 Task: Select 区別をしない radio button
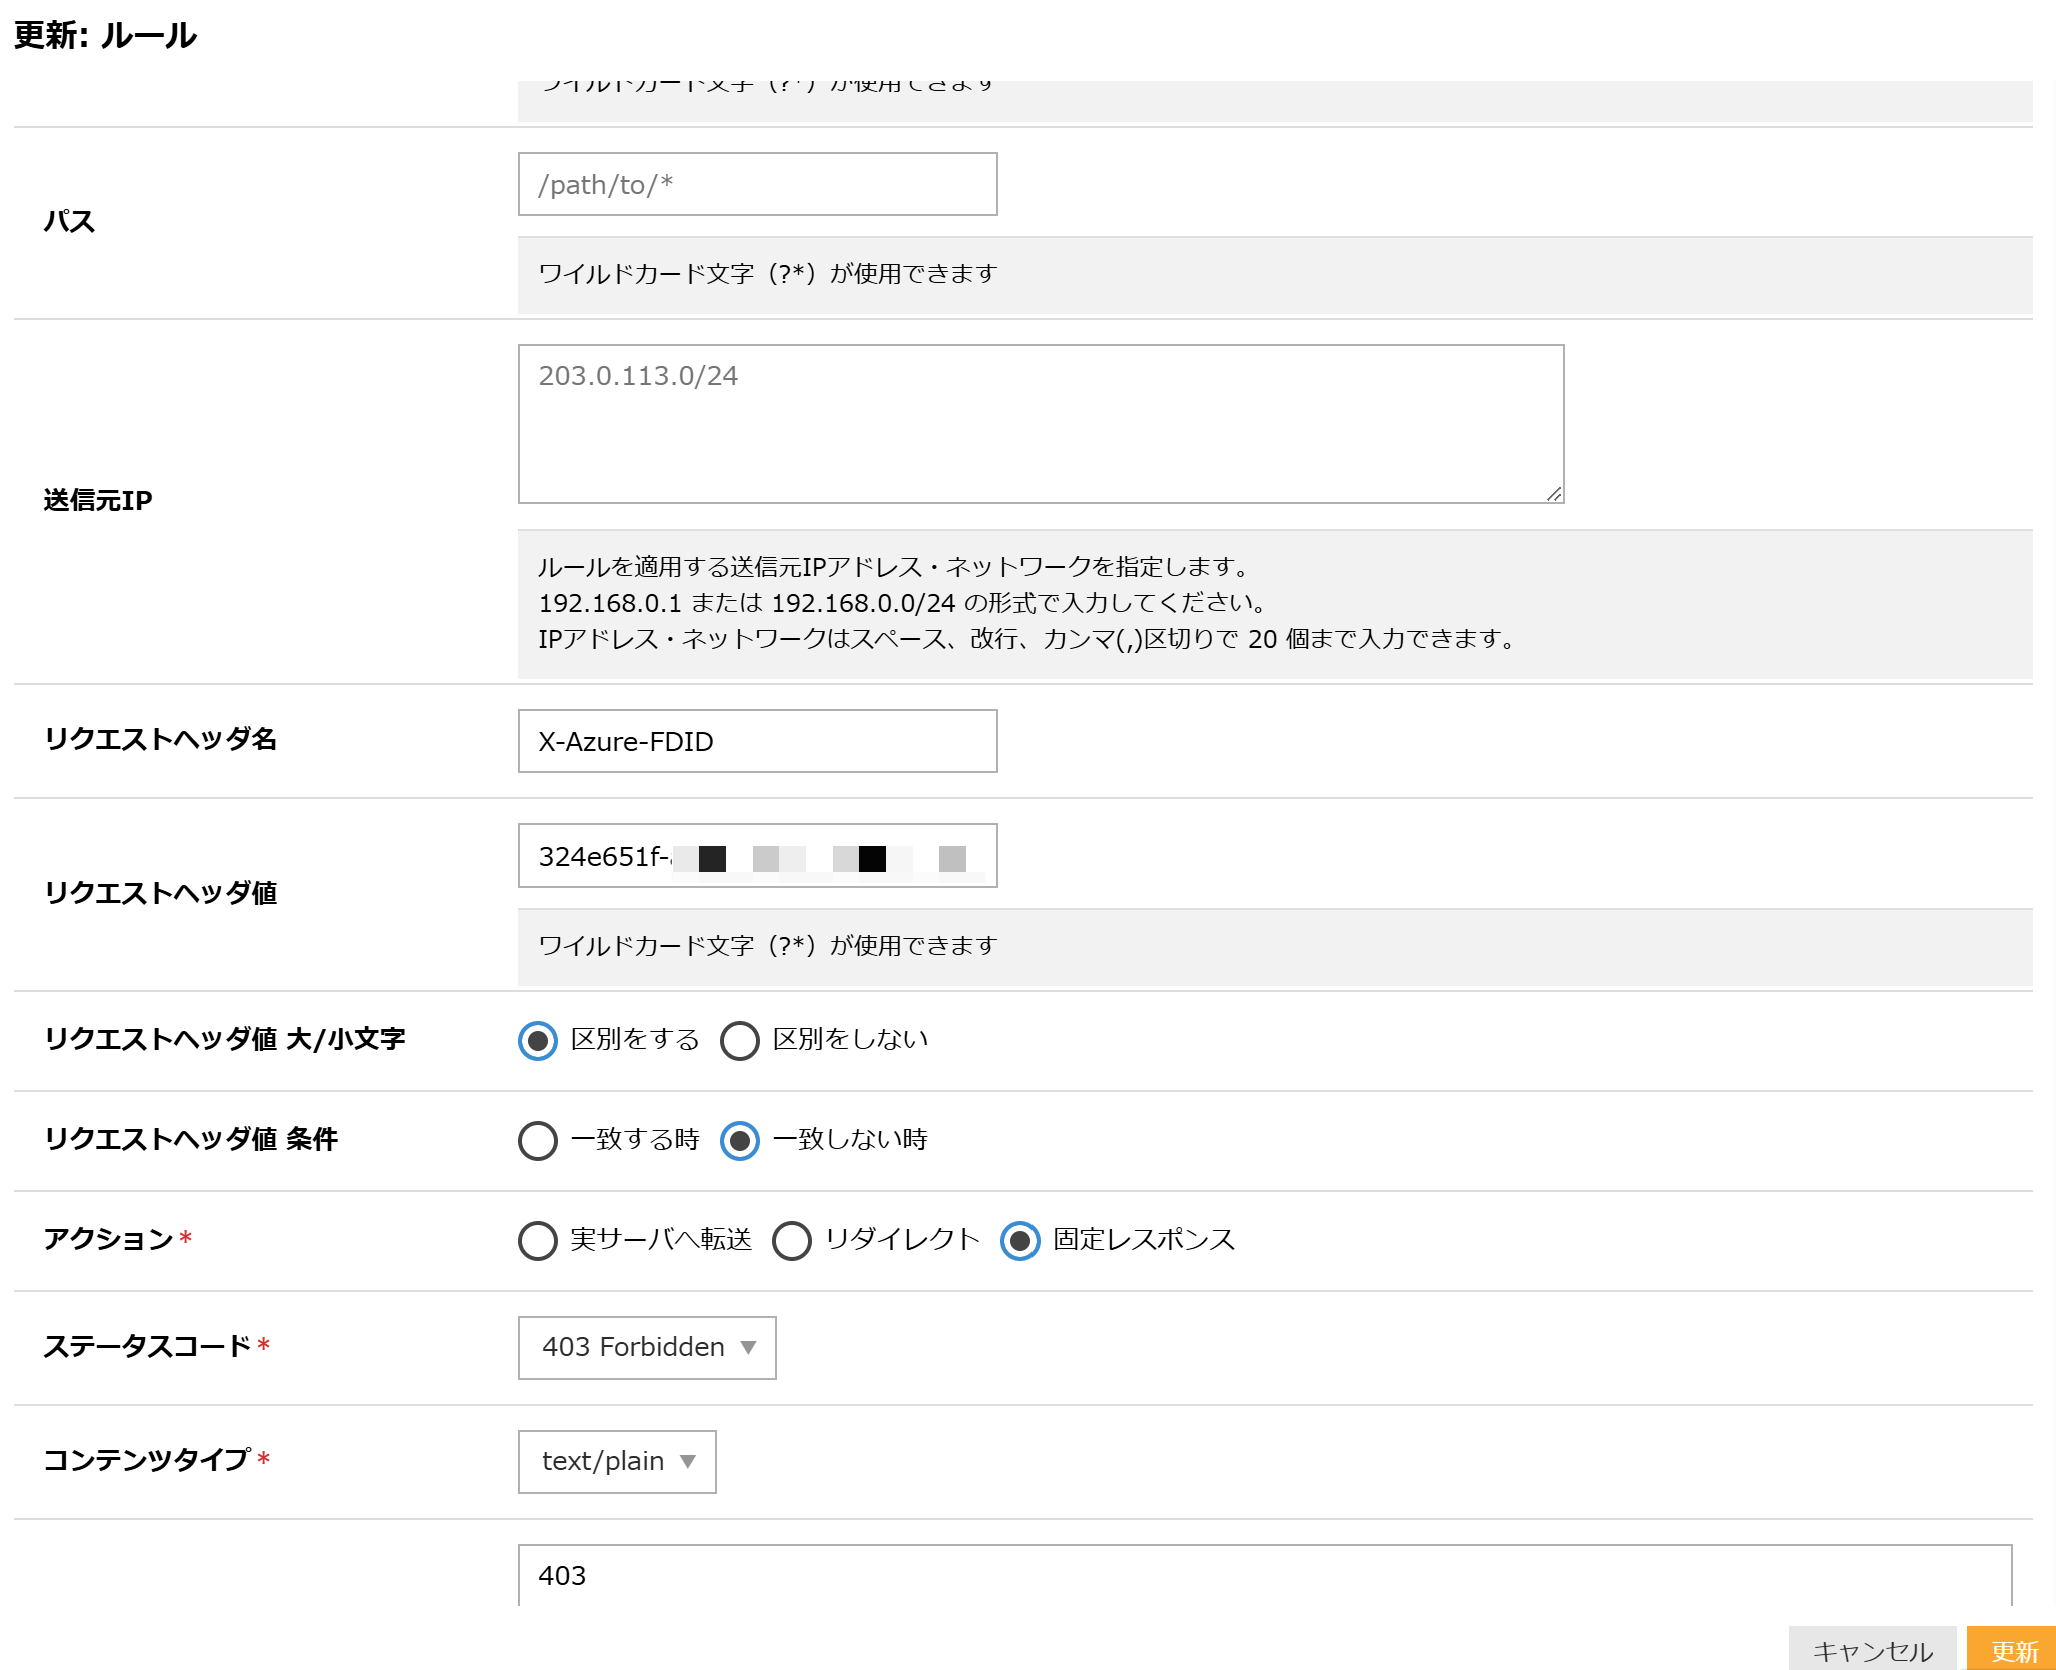tap(740, 1041)
